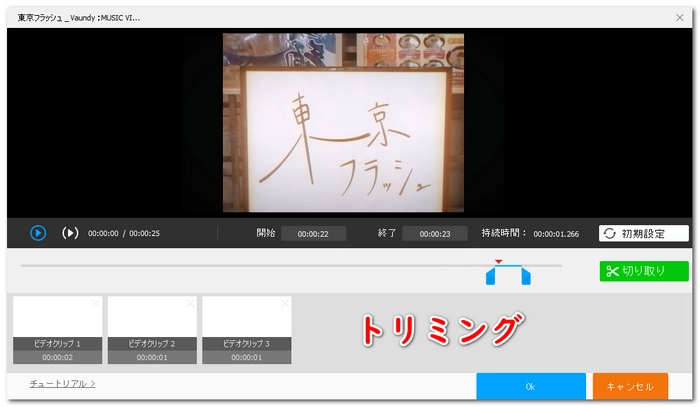Remove ビデオクリップ 2 with its X icon
Viewport: 700px width, 407px height.
[190, 303]
